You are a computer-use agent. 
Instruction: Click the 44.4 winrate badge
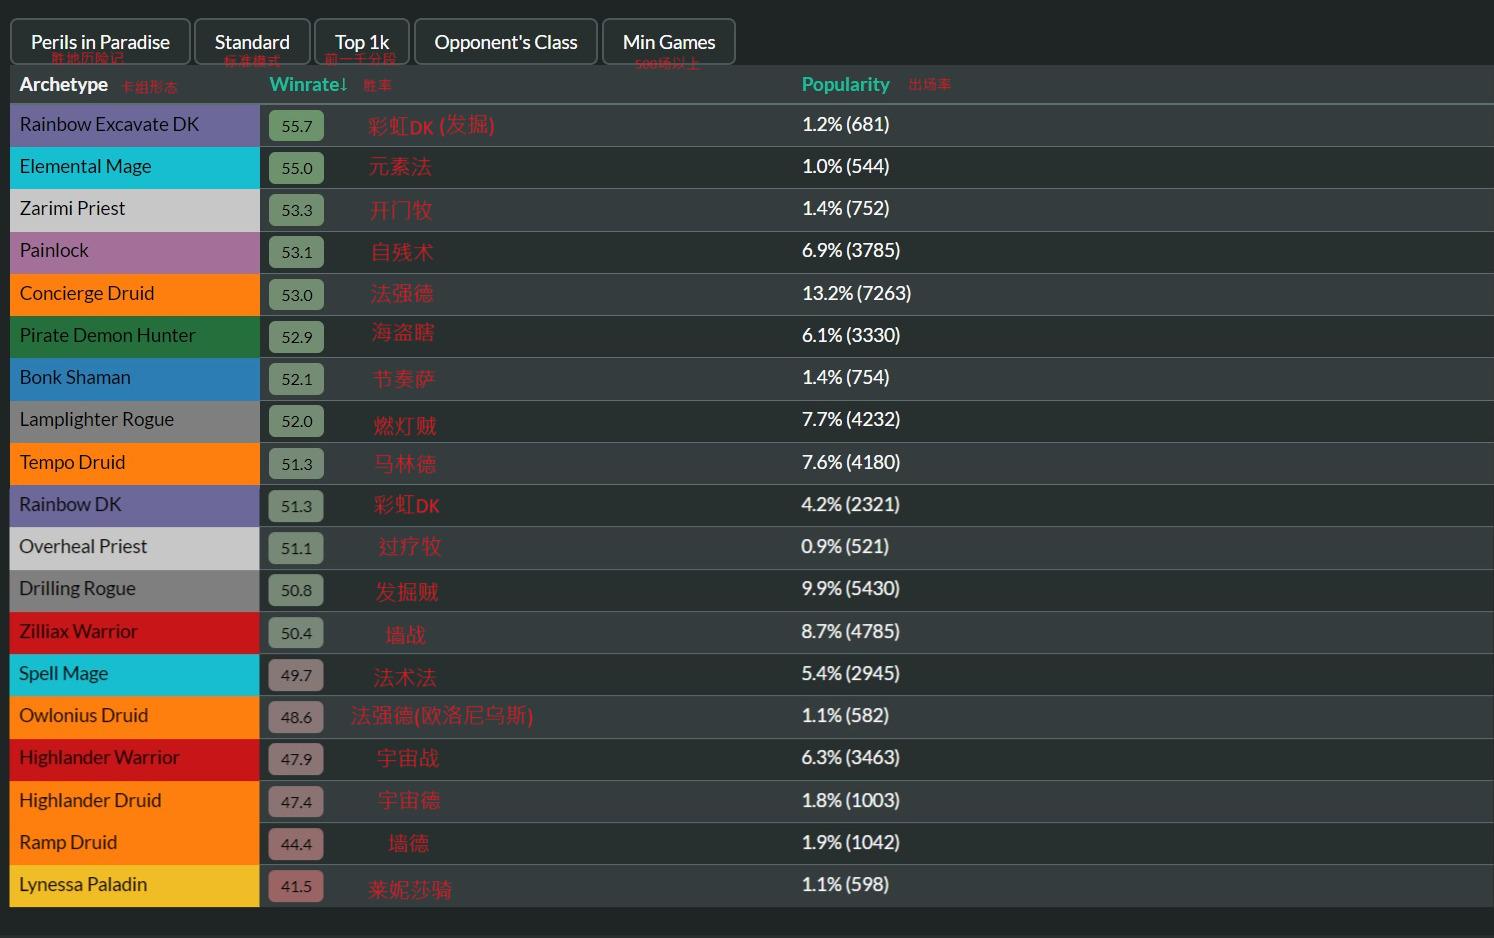click(x=296, y=844)
